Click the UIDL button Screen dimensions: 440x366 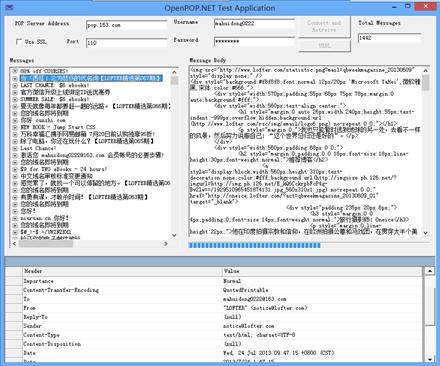tap(324, 46)
